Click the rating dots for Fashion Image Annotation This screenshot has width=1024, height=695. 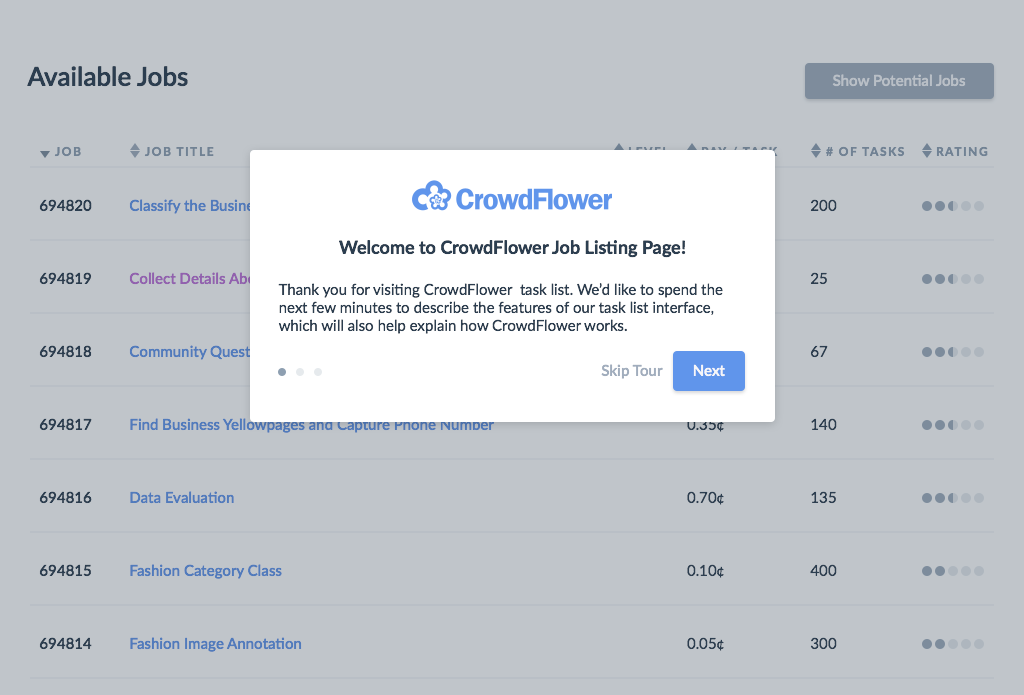pos(953,644)
